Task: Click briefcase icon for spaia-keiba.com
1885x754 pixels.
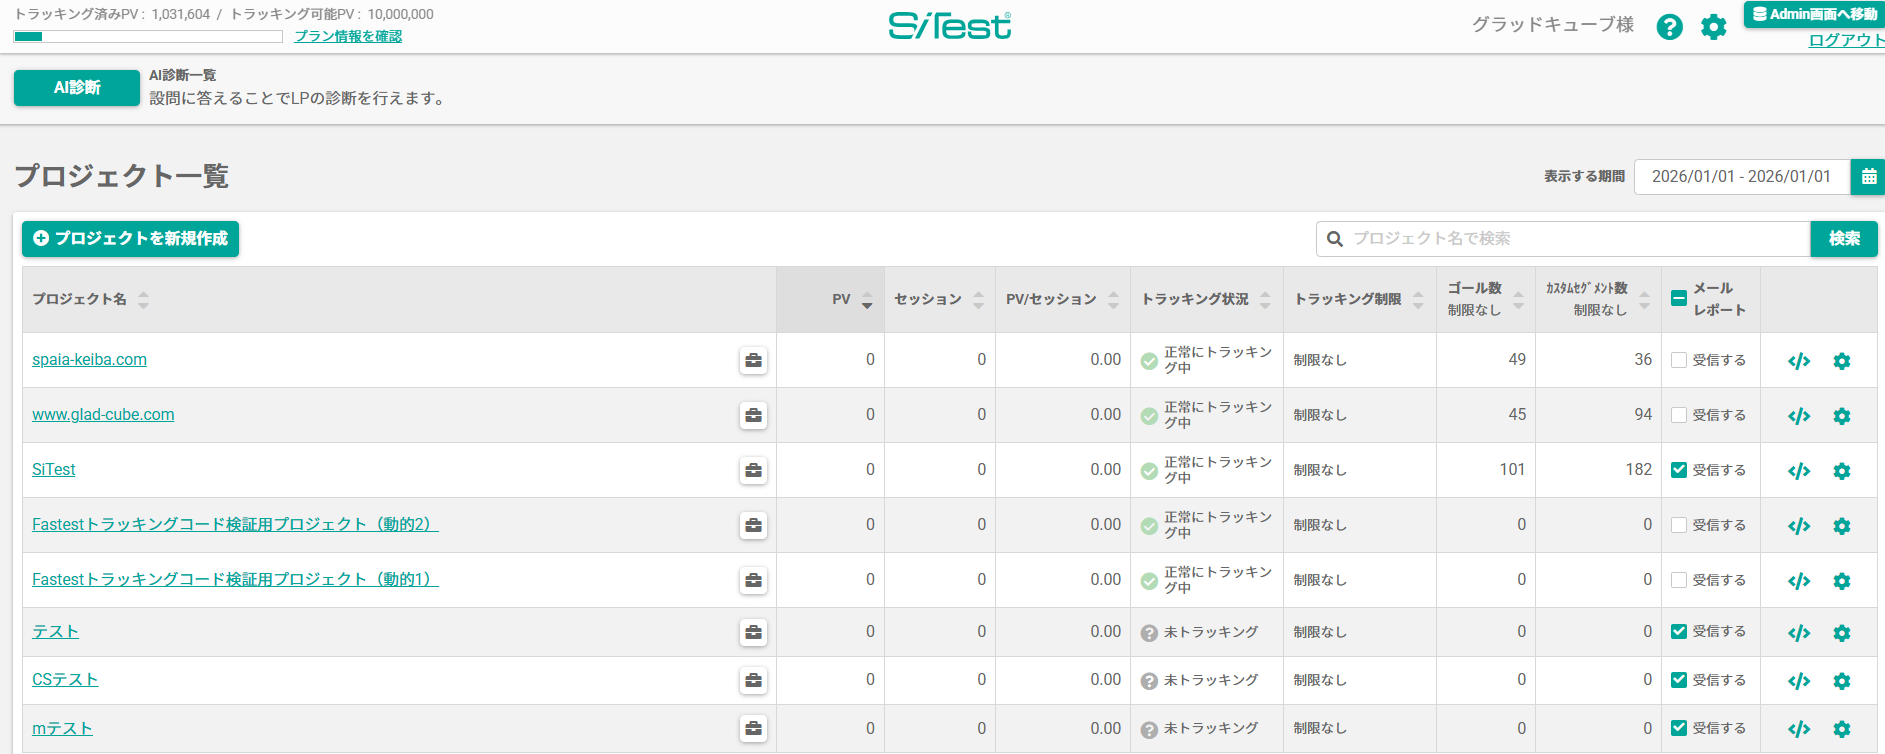Action: [754, 360]
